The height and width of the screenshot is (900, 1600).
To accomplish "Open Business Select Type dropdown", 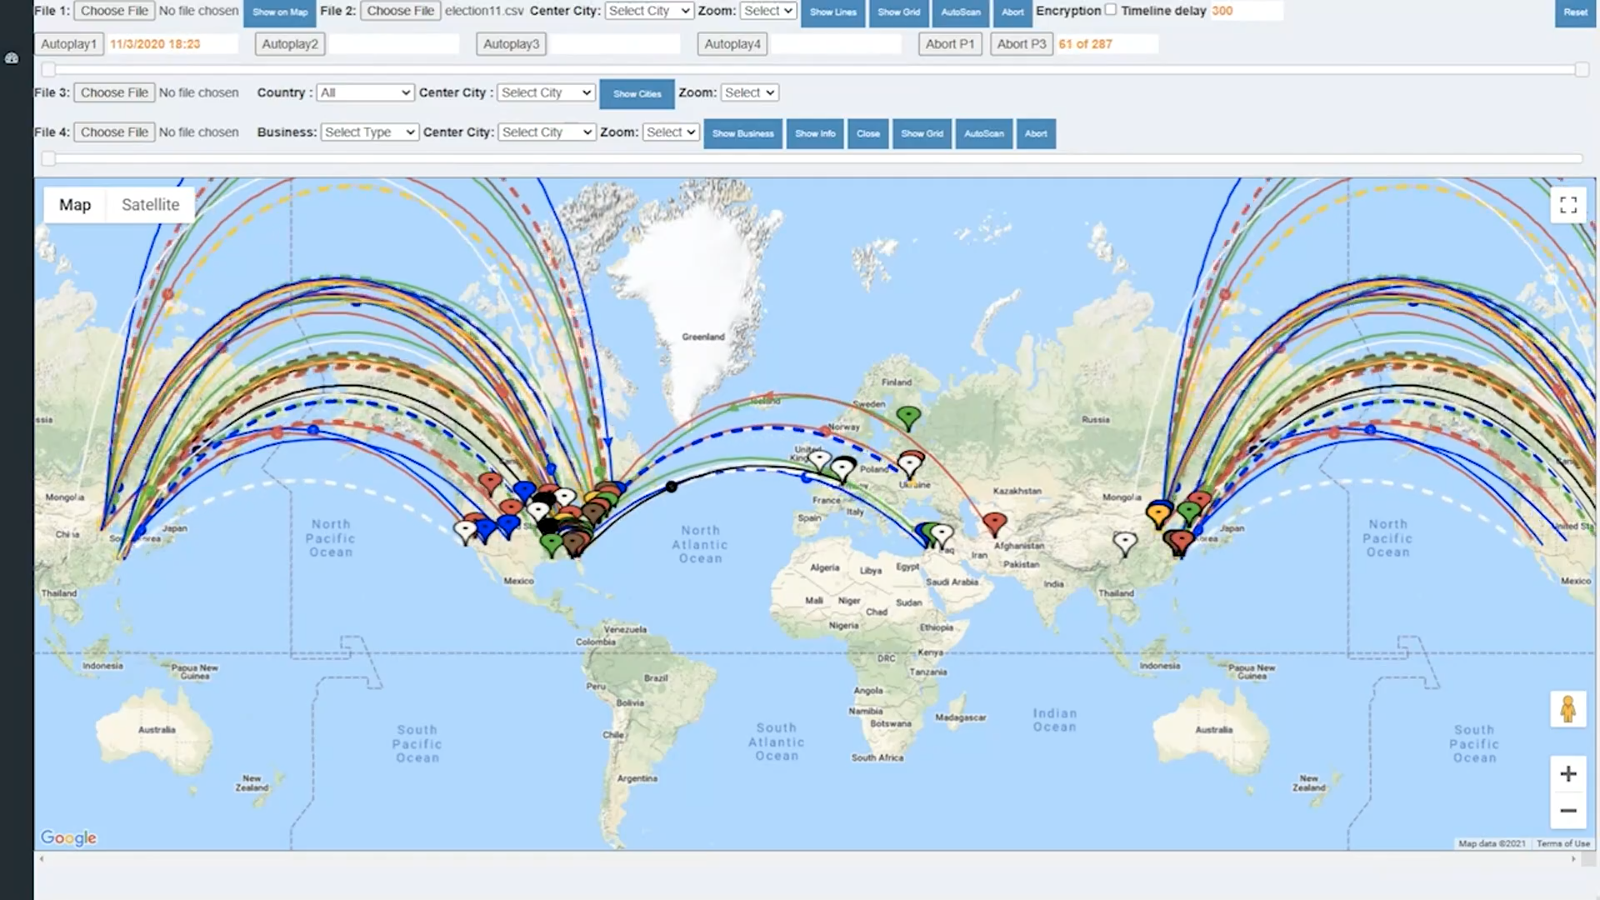I will (x=369, y=132).
